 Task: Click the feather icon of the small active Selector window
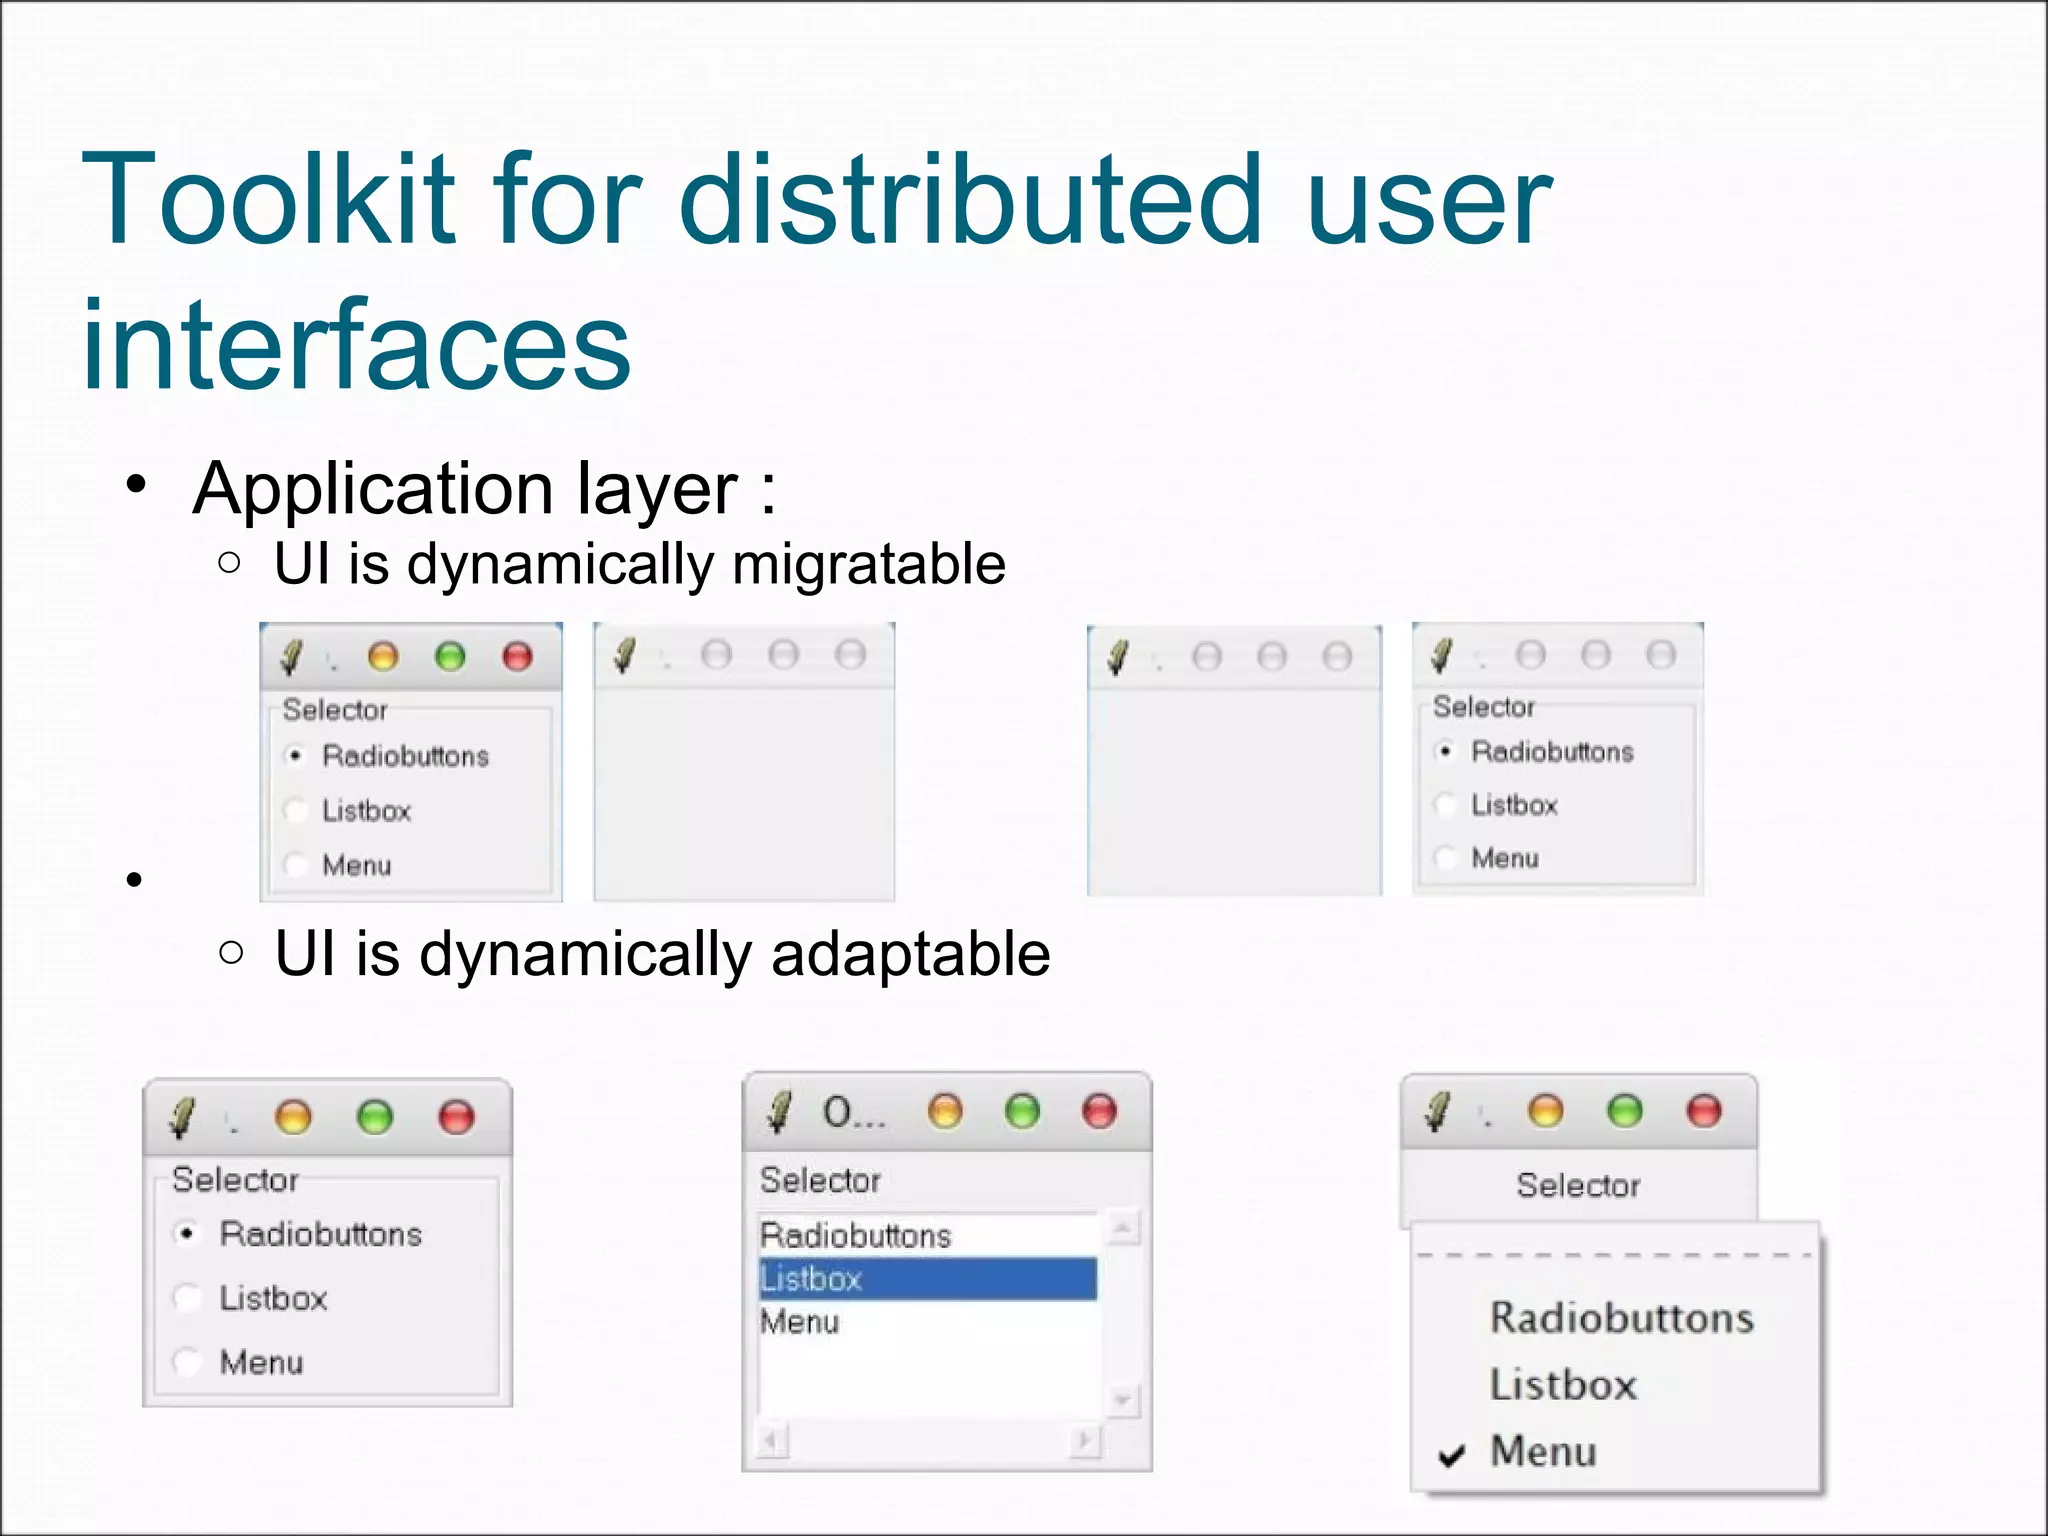pos(292,657)
